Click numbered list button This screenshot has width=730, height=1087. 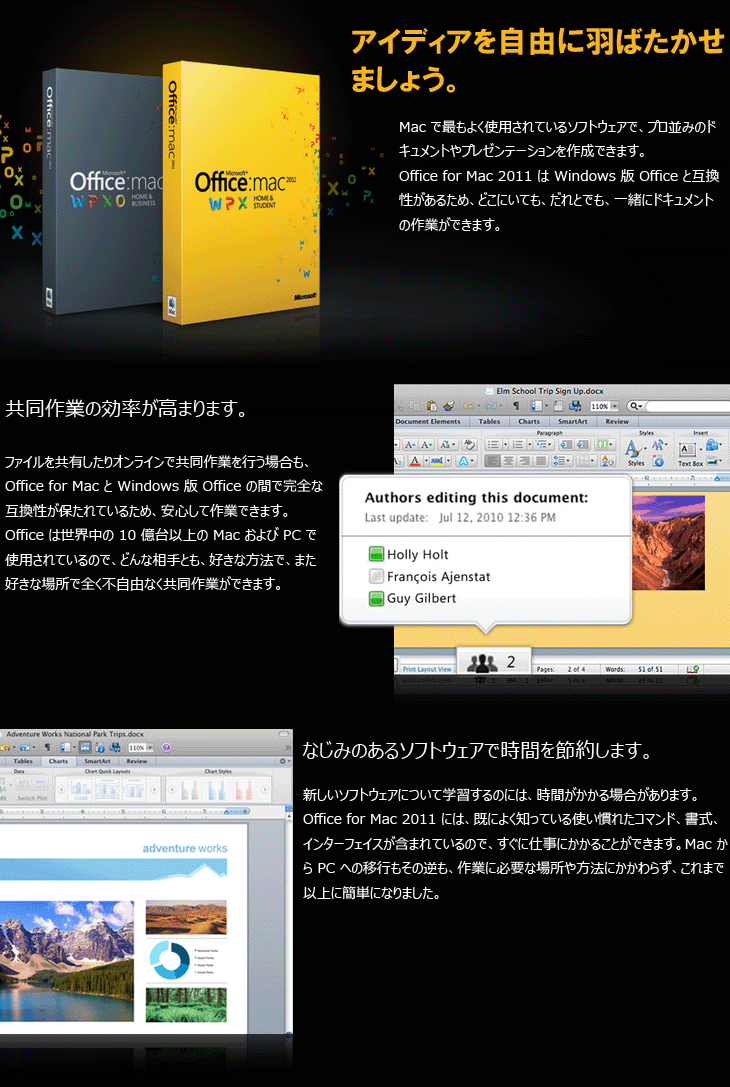coord(520,444)
